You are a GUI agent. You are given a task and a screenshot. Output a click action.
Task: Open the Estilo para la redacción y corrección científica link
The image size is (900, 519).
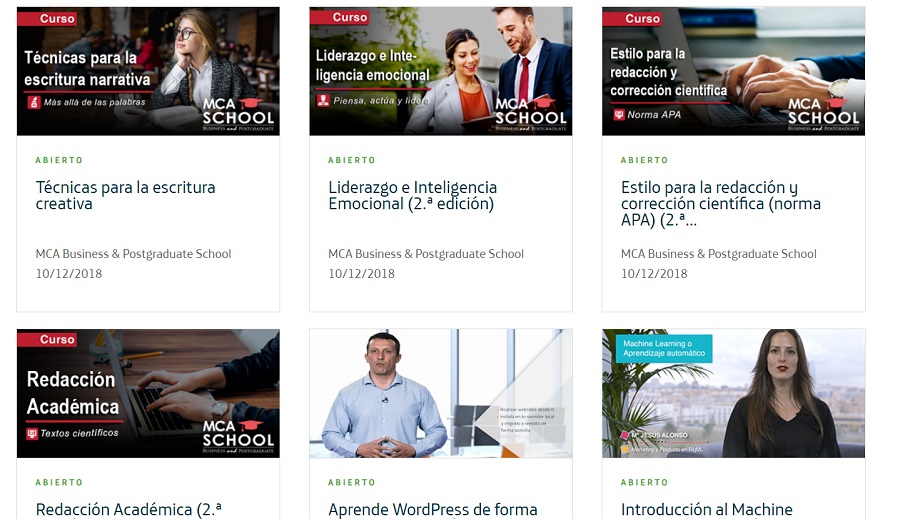click(x=721, y=204)
